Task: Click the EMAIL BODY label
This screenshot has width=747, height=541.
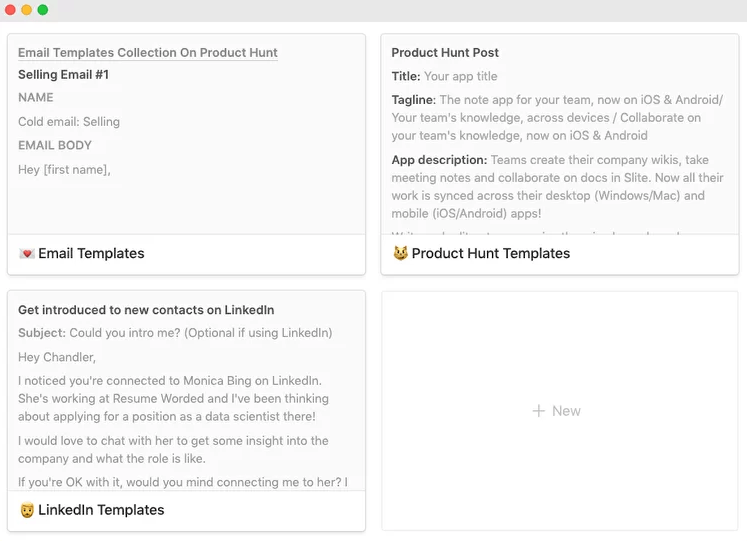Action: point(55,146)
